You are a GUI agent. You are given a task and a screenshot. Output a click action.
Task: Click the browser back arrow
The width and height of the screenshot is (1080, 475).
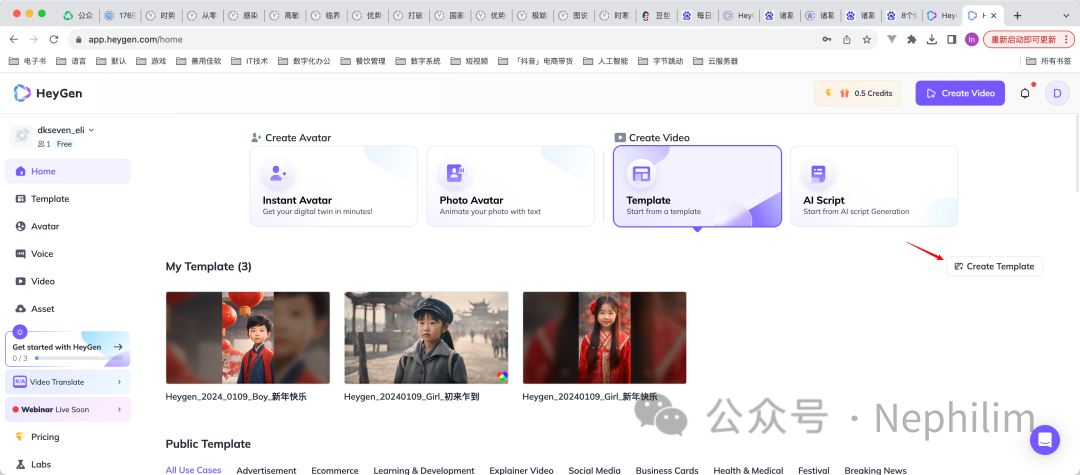click(14, 39)
